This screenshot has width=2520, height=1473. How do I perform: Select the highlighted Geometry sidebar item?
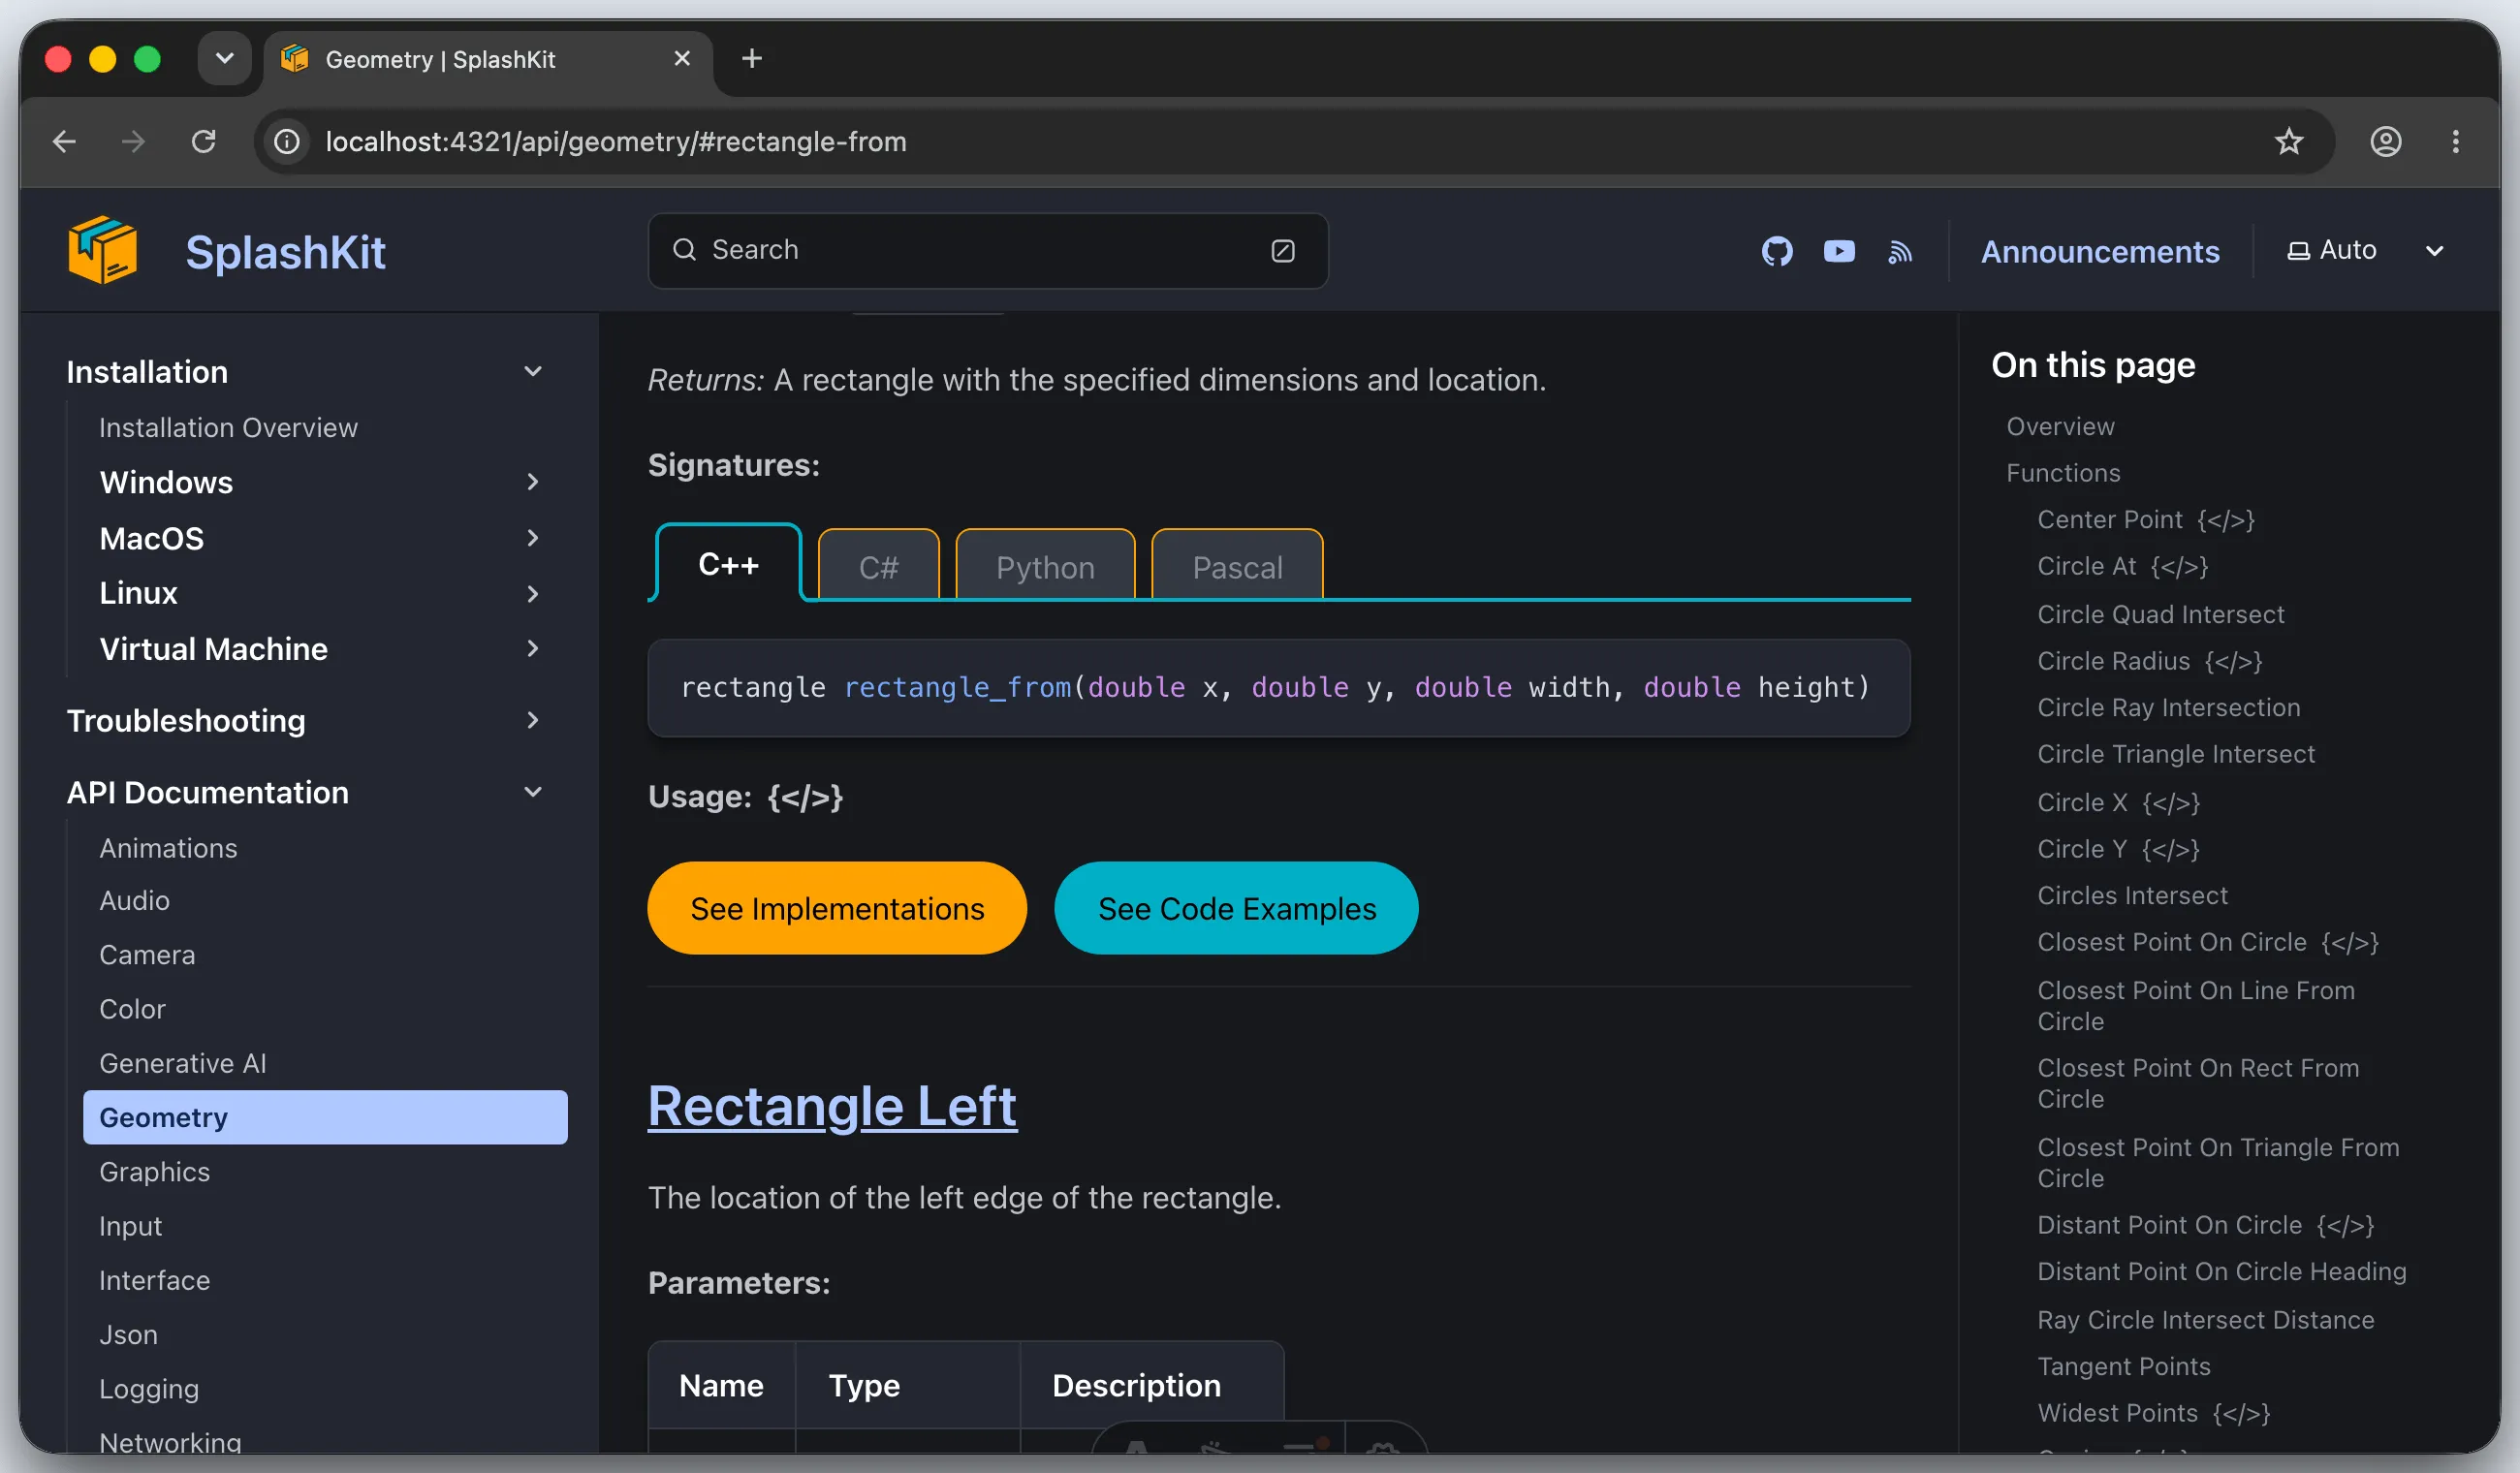tap(325, 1117)
